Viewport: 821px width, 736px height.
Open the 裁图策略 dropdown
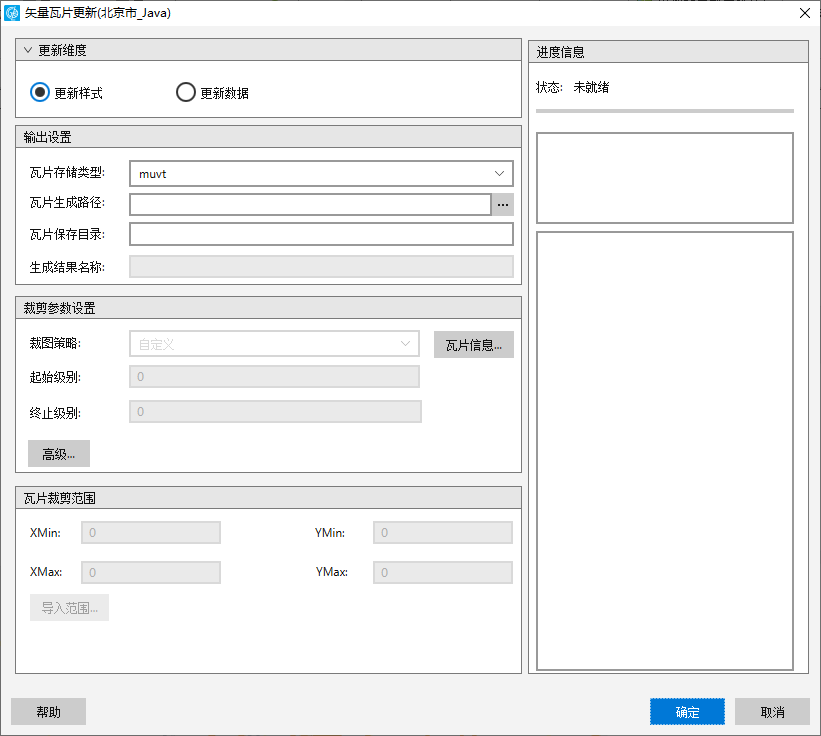(x=274, y=344)
